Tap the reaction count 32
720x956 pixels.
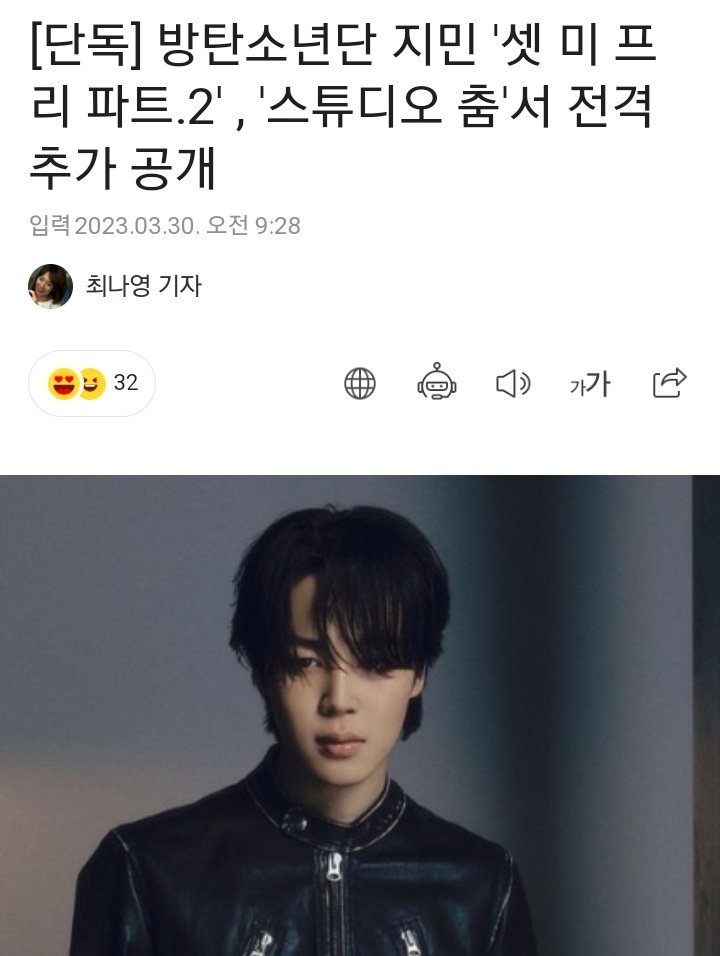point(126,383)
